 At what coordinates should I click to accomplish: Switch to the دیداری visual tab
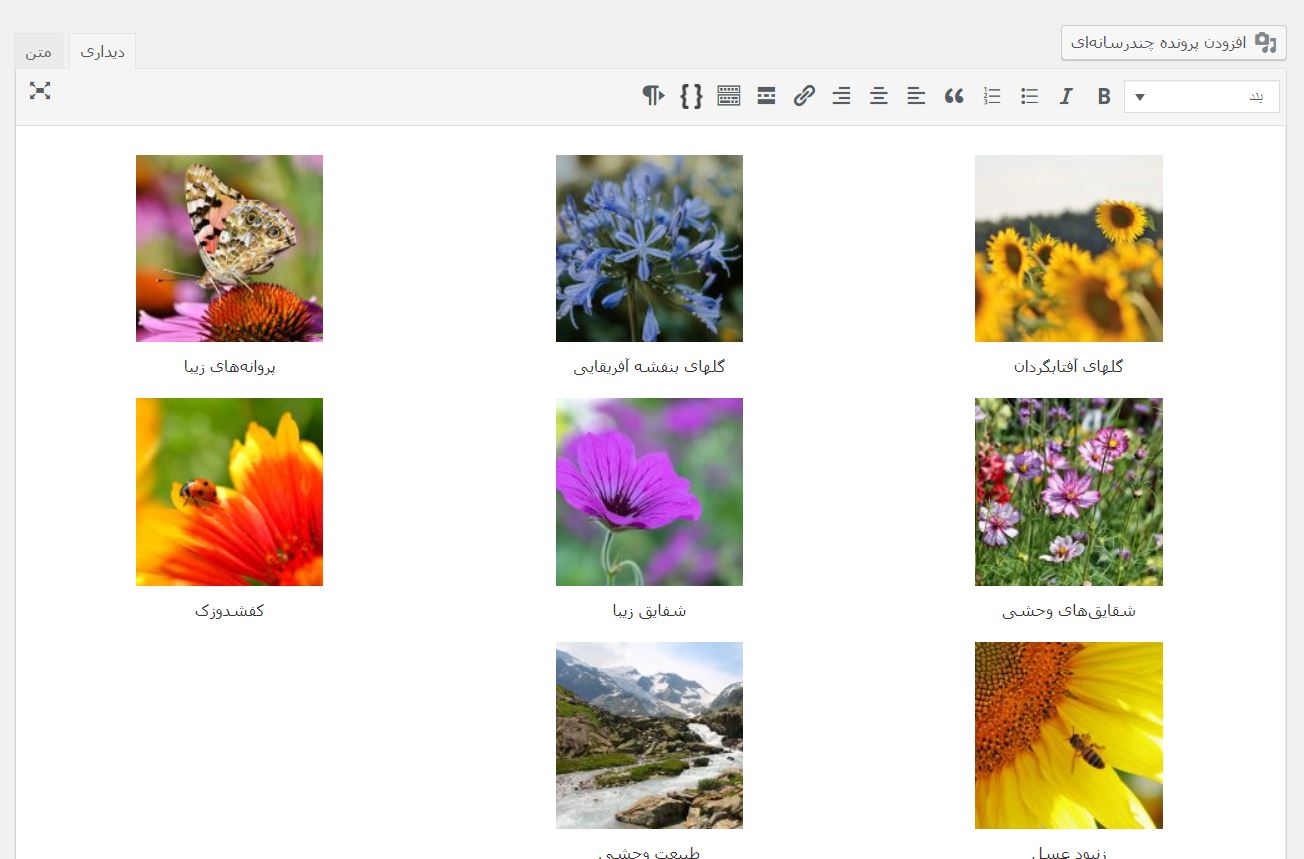click(102, 51)
